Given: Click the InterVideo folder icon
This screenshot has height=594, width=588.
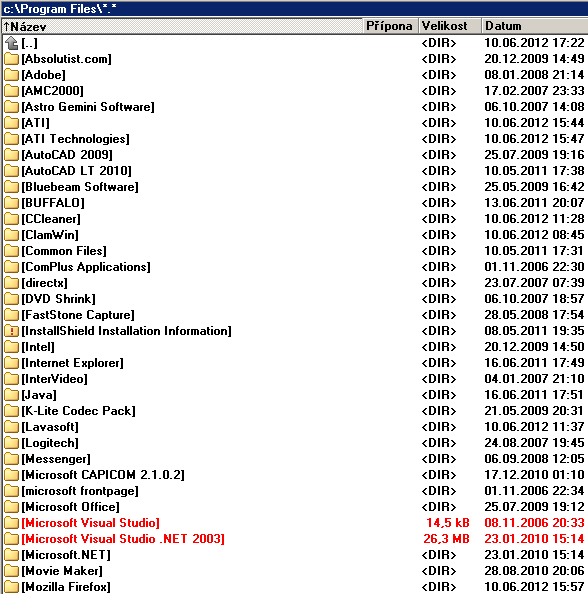Looking at the screenshot, I should (x=12, y=379).
